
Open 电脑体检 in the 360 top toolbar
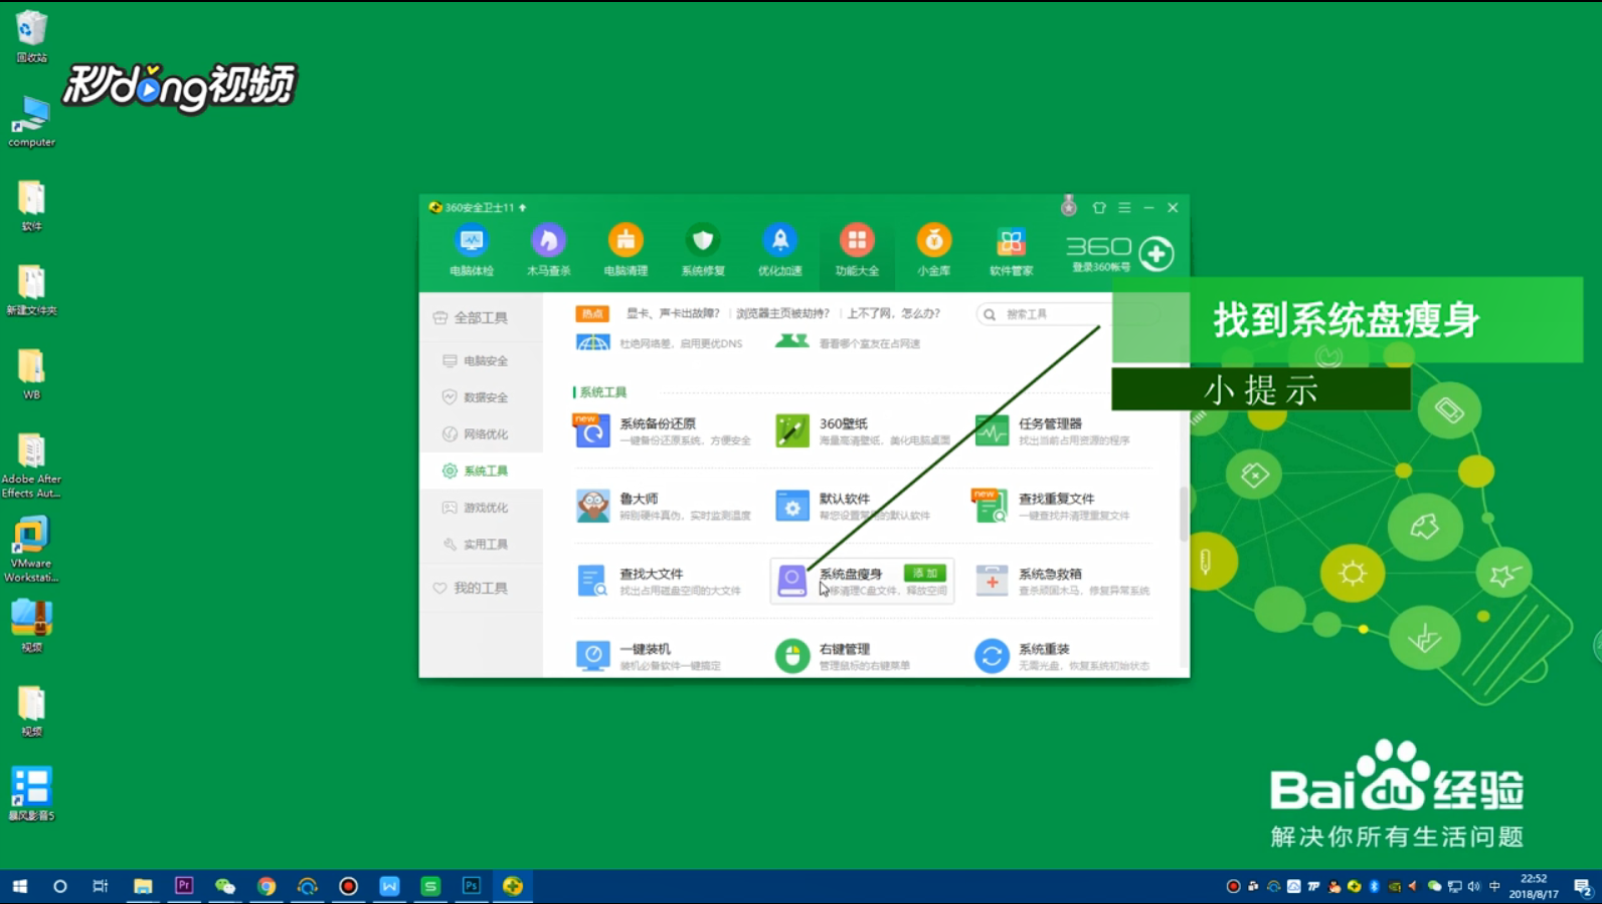471,250
